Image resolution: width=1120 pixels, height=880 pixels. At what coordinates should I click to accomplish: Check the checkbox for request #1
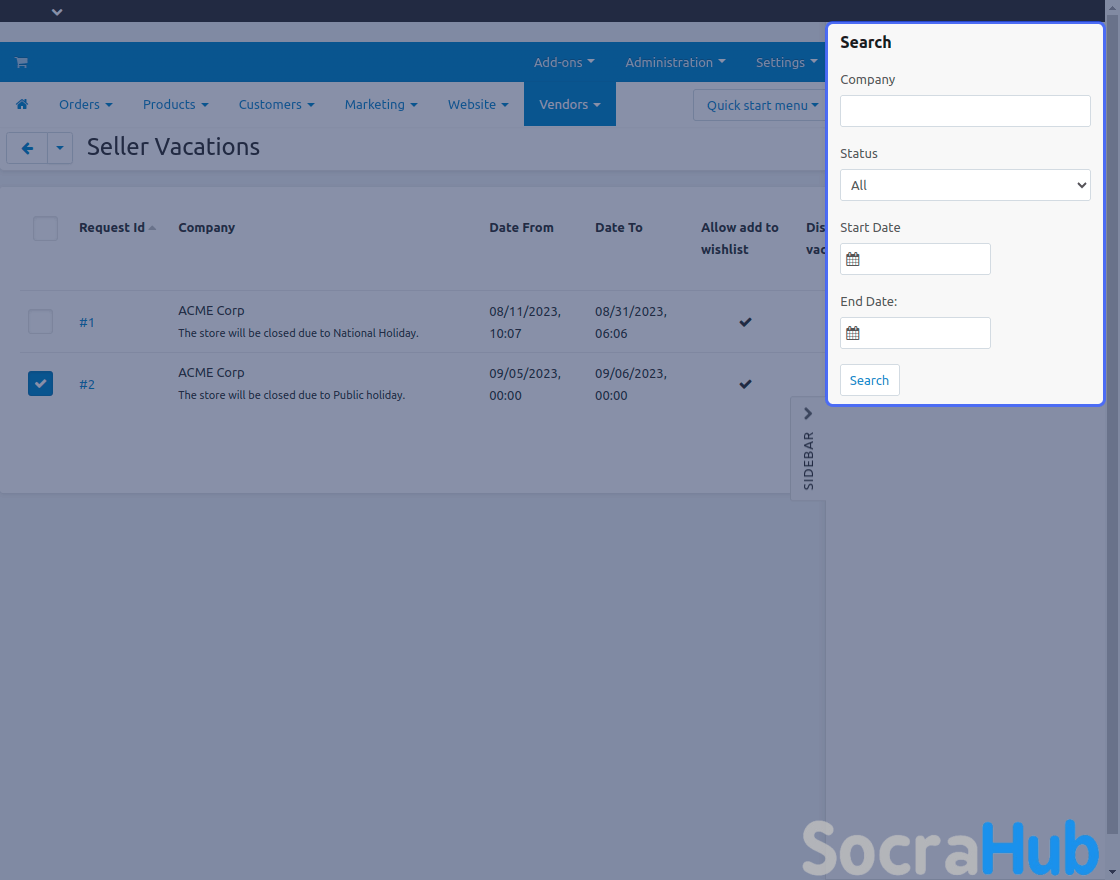pyautogui.click(x=40, y=322)
